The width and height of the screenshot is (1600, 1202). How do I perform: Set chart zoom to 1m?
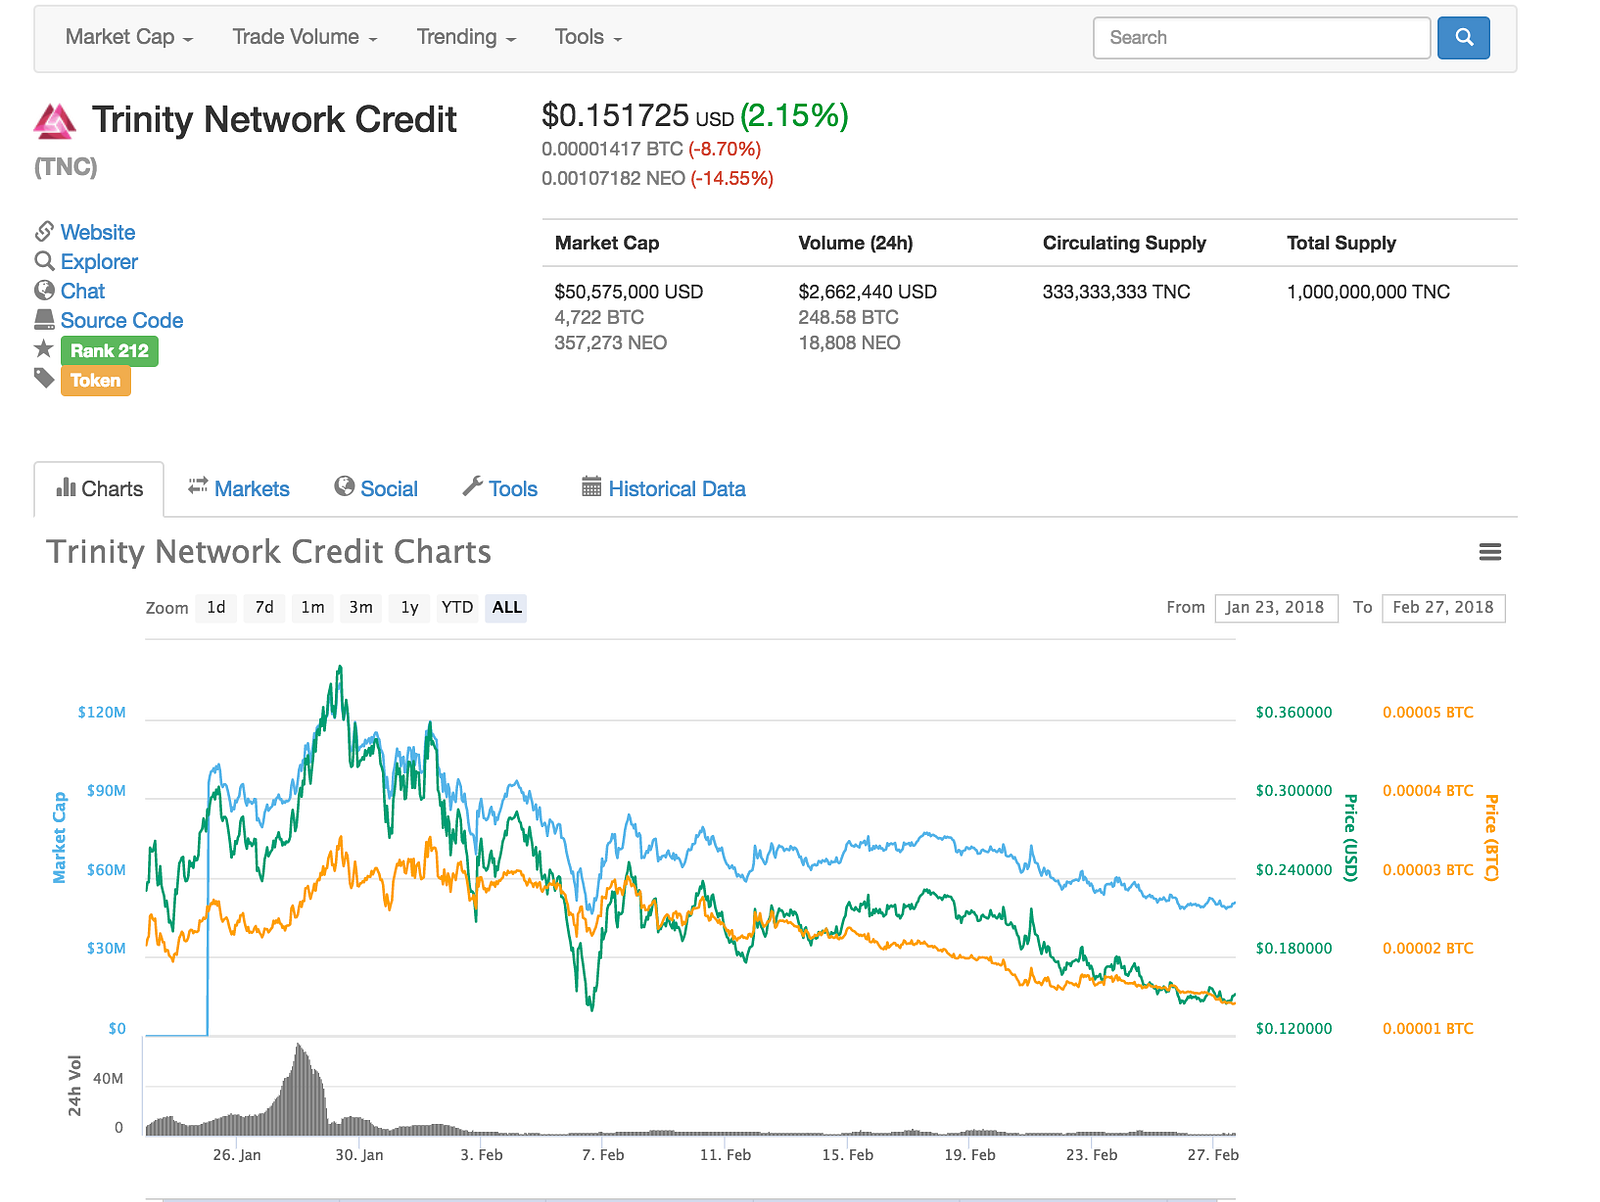click(x=313, y=608)
